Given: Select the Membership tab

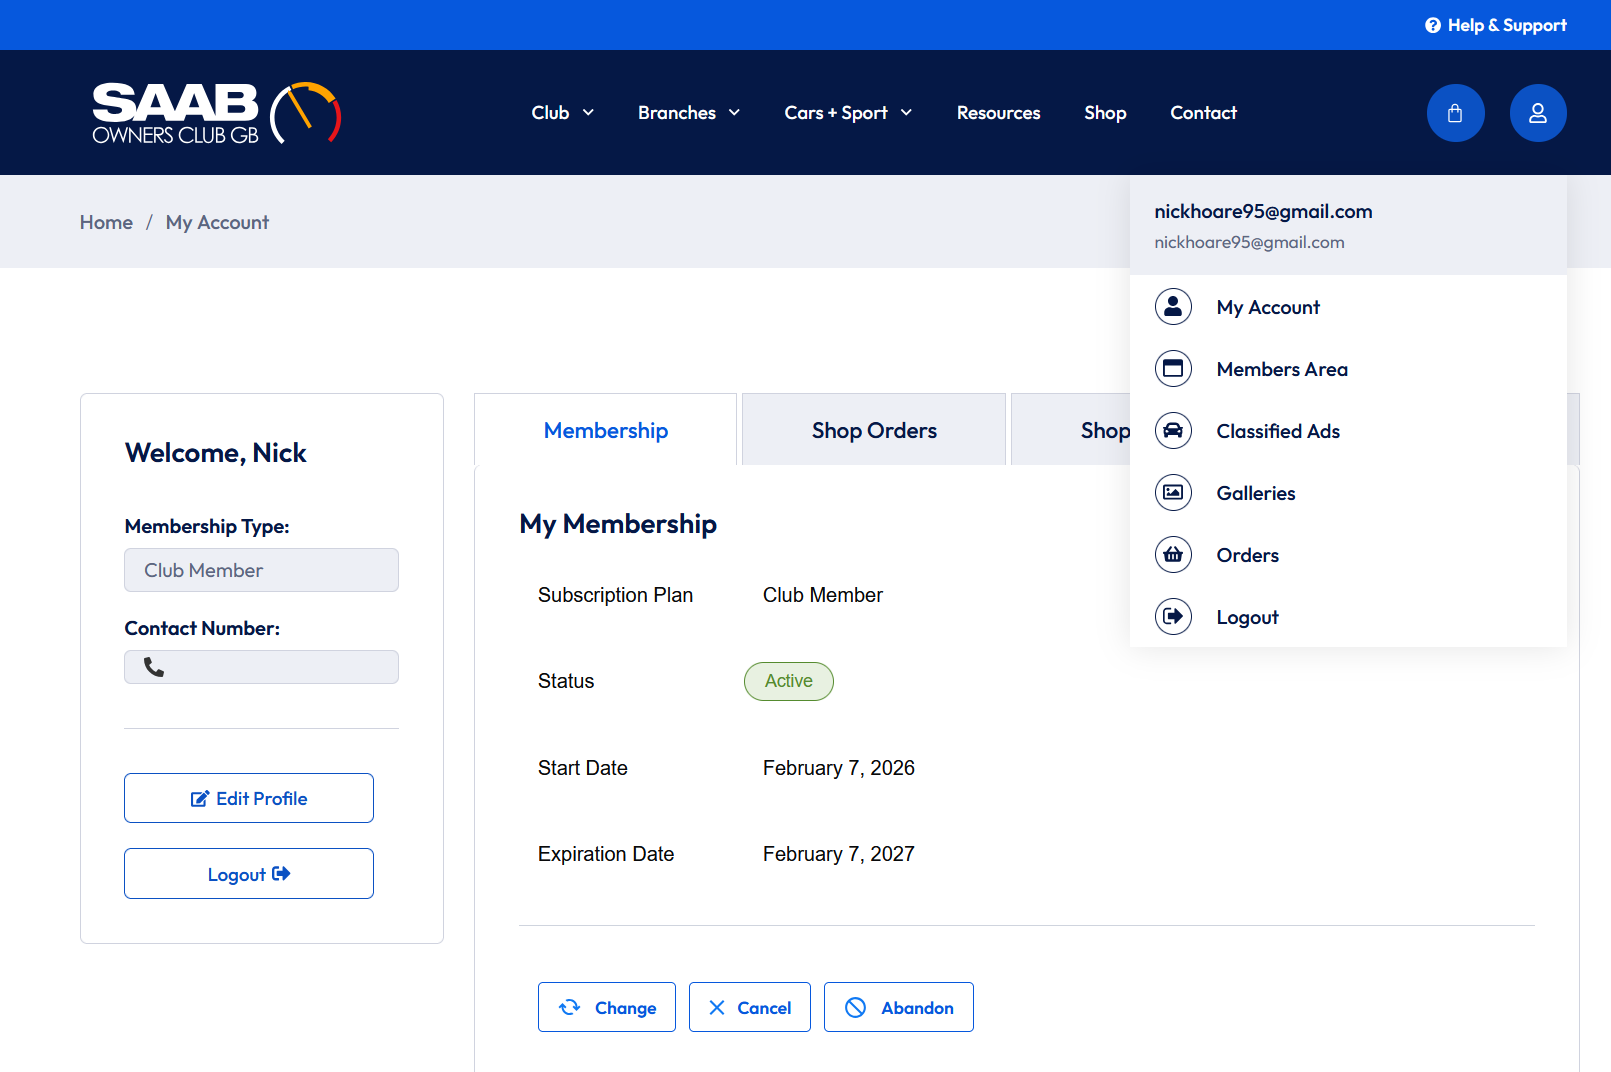Looking at the screenshot, I should pos(605,431).
